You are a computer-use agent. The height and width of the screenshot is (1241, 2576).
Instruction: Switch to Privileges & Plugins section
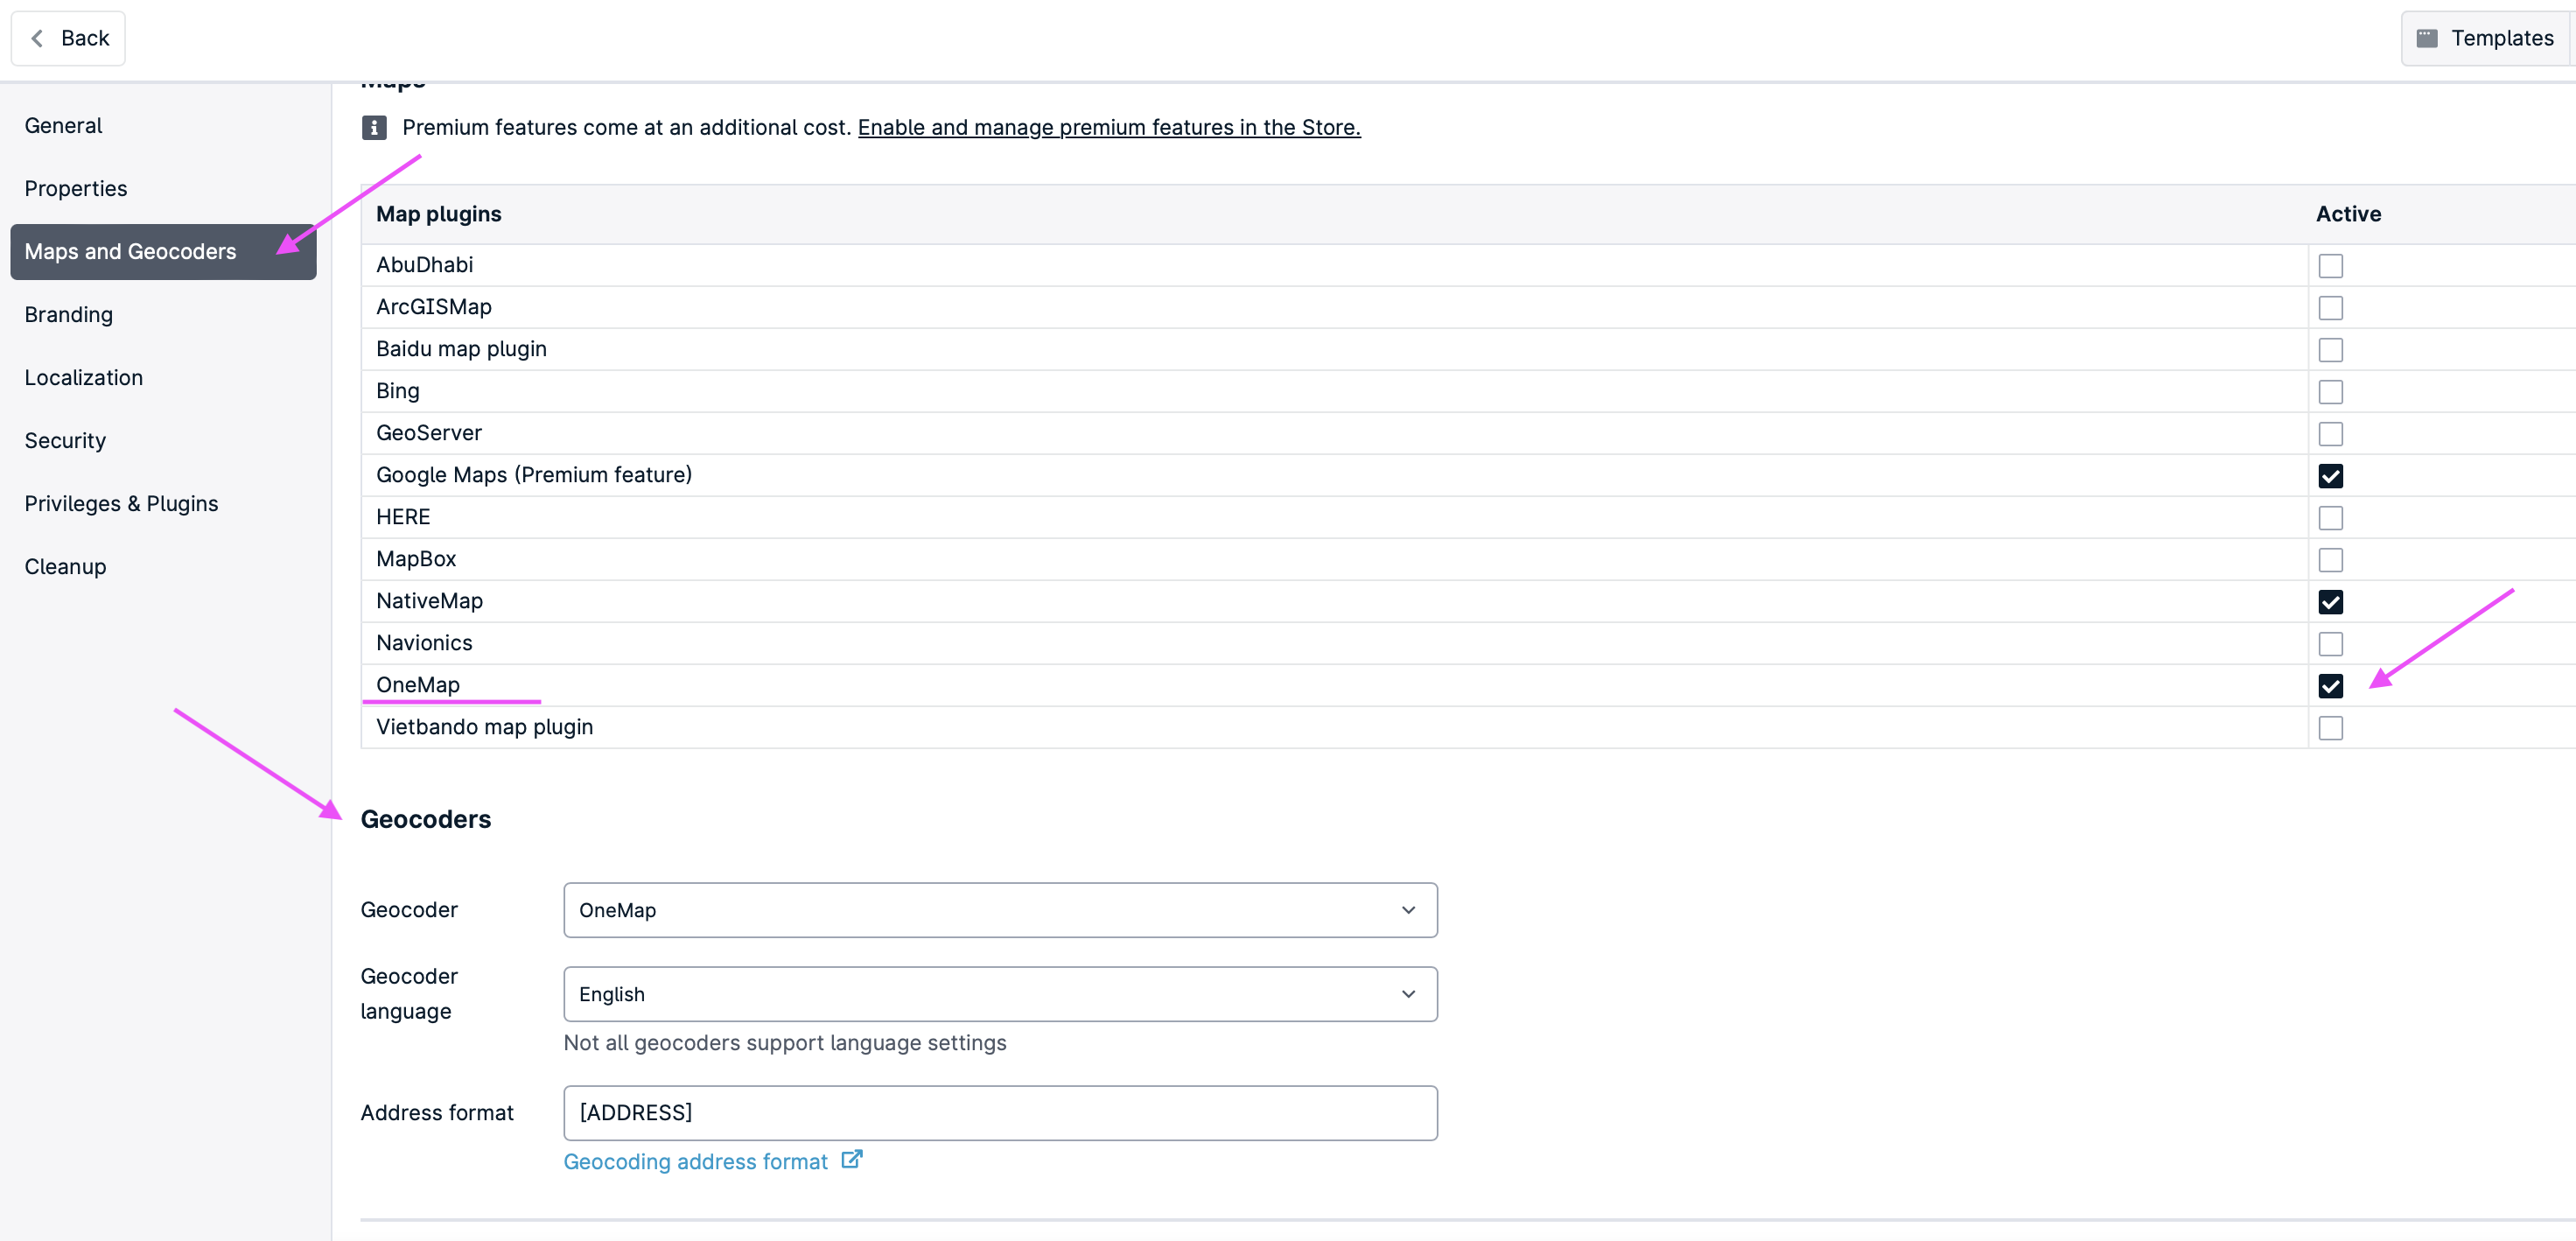point(121,503)
